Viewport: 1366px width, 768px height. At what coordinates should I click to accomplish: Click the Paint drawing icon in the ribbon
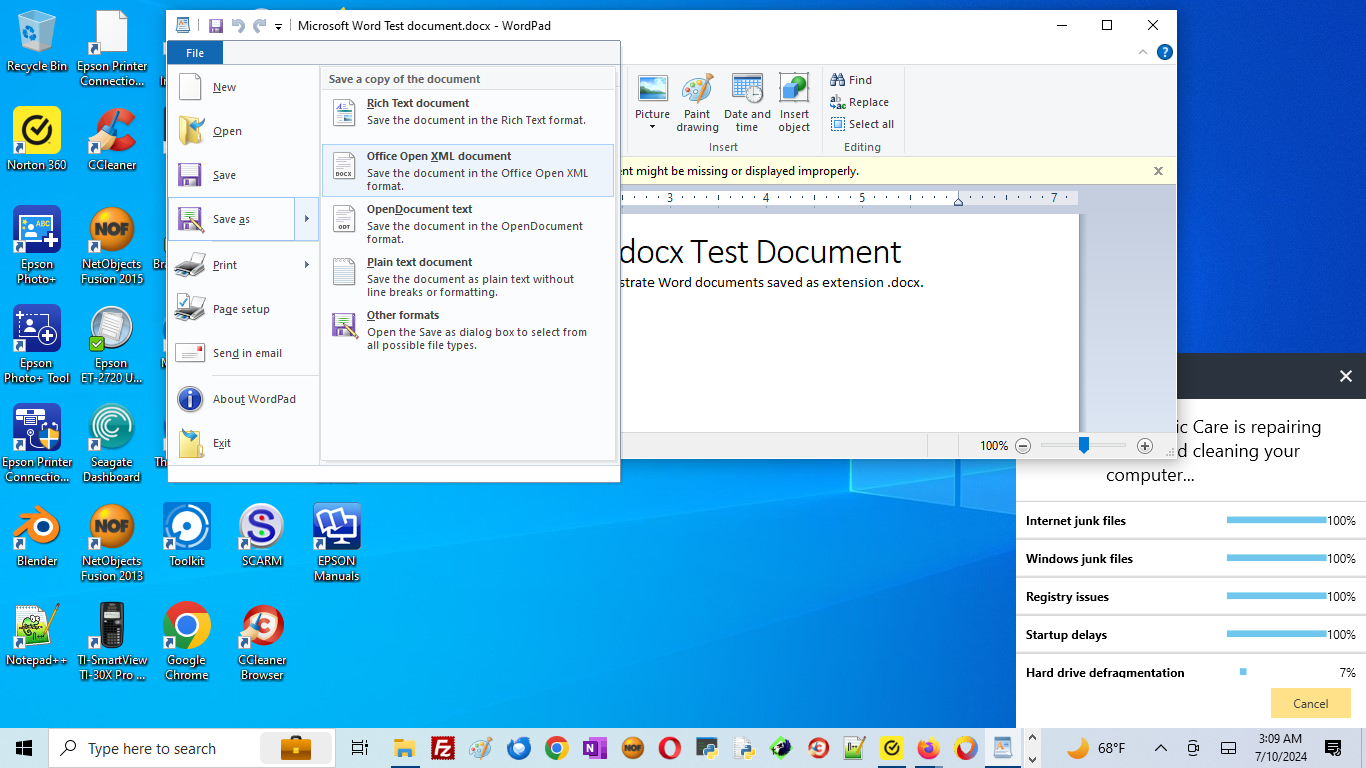(x=697, y=90)
